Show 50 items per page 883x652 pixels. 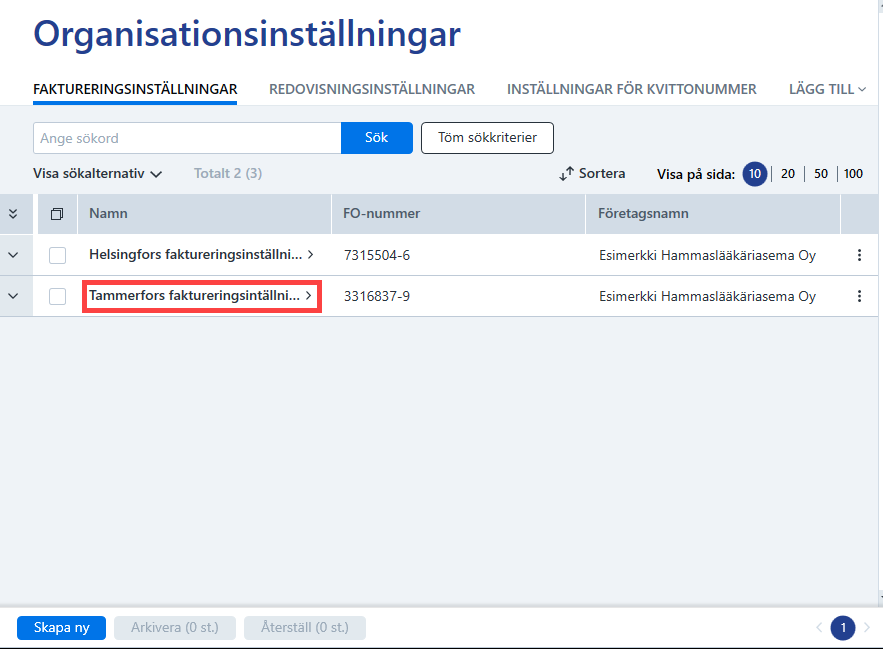pyautogui.click(x=821, y=174)
